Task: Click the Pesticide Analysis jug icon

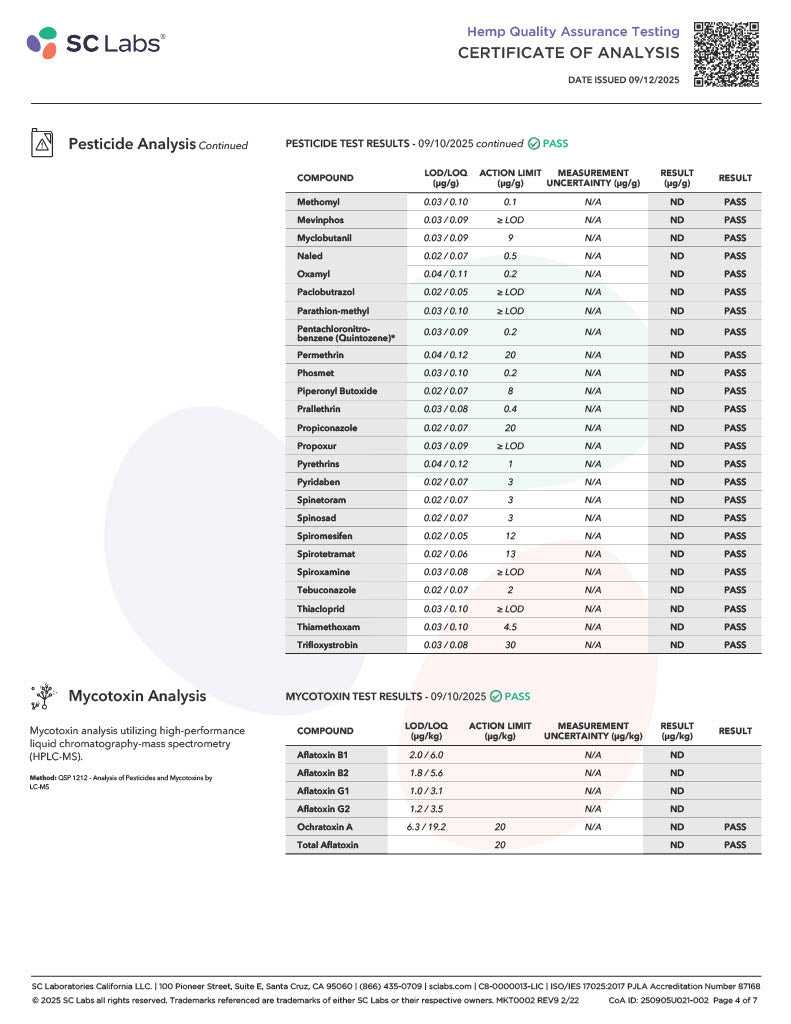Action: (x=43, y=143)
